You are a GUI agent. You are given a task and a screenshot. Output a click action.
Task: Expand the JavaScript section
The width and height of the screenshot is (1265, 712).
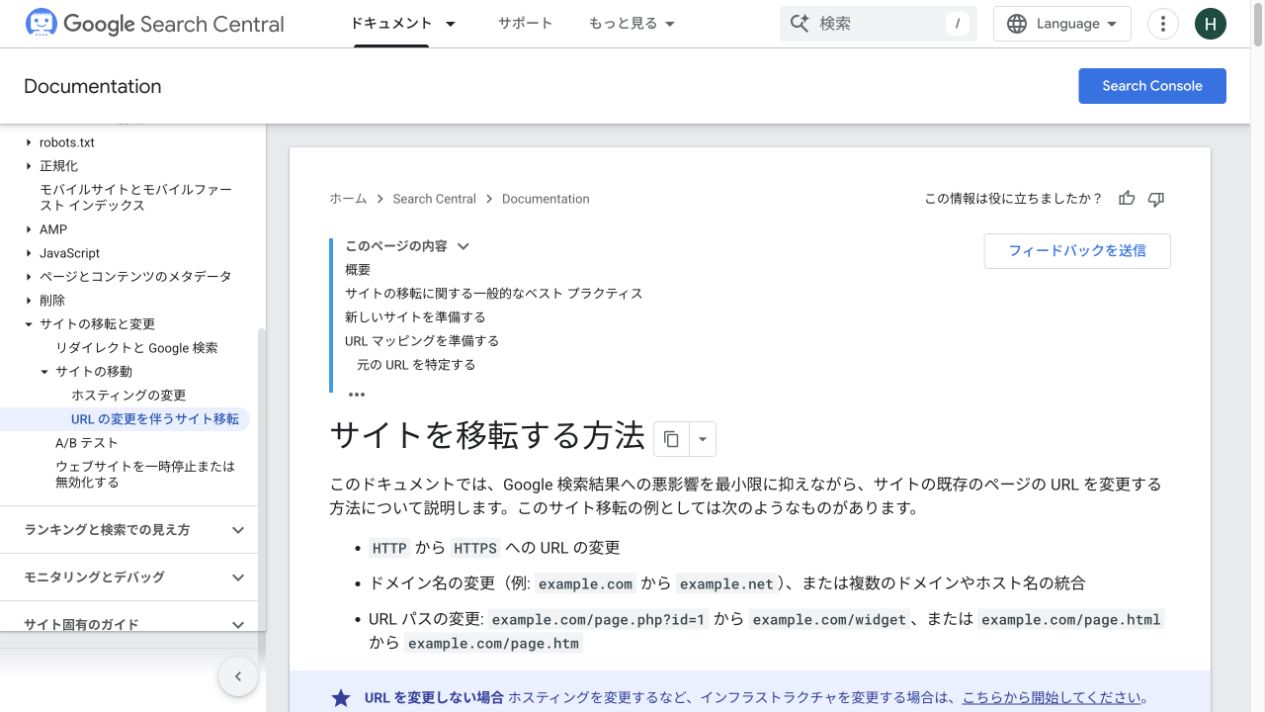[29, 253]
